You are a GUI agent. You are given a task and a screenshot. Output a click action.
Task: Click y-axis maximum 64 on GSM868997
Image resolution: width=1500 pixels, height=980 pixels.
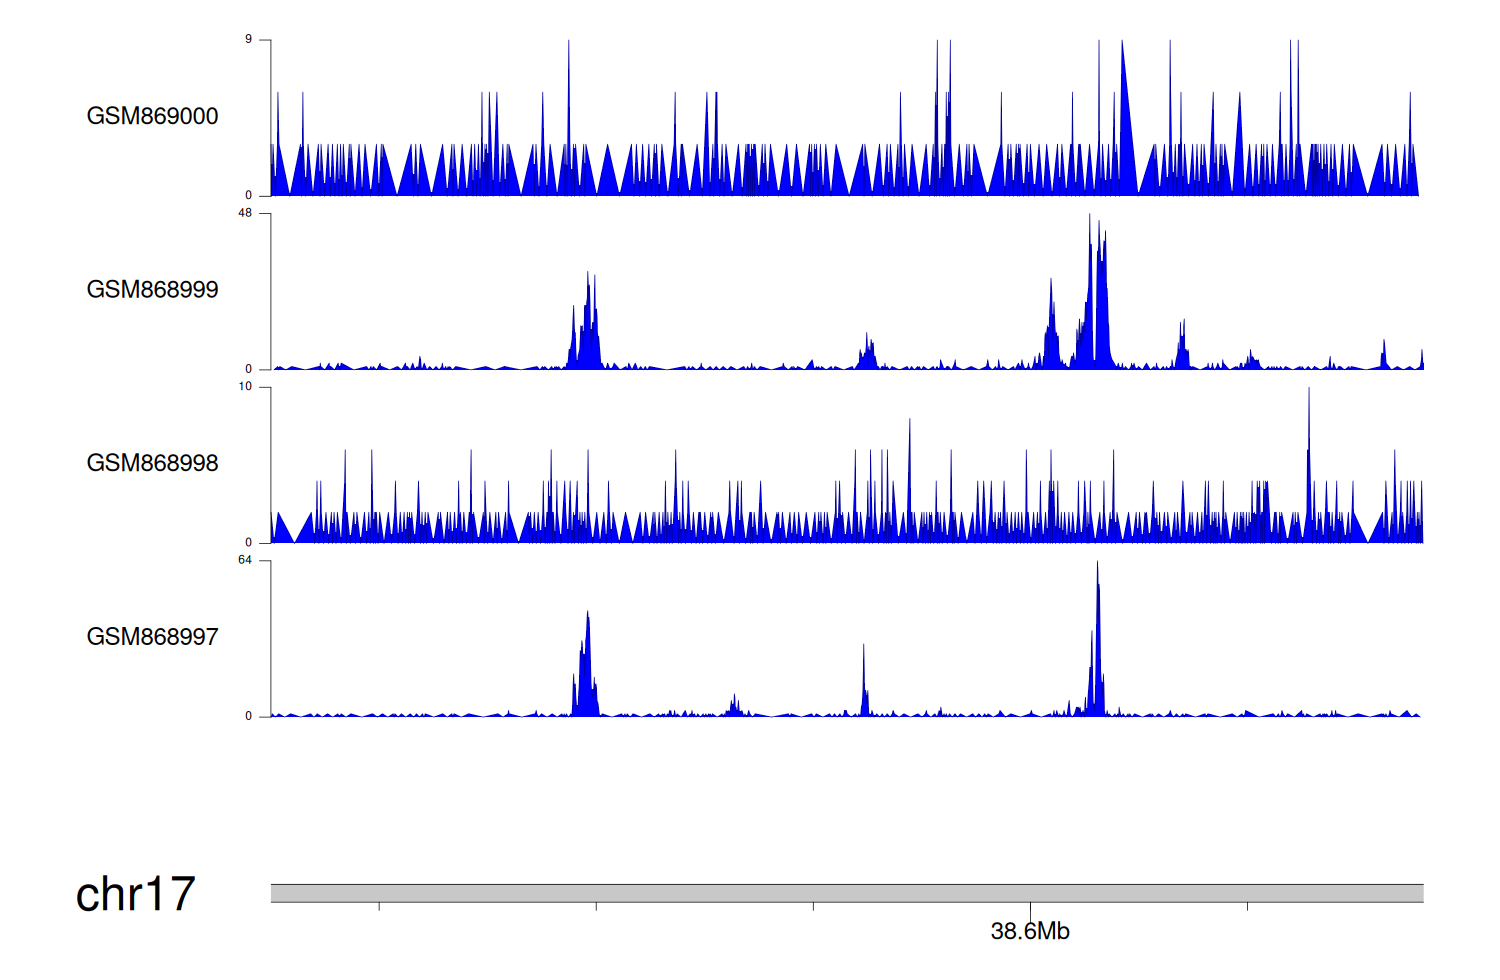click(245, 560)
